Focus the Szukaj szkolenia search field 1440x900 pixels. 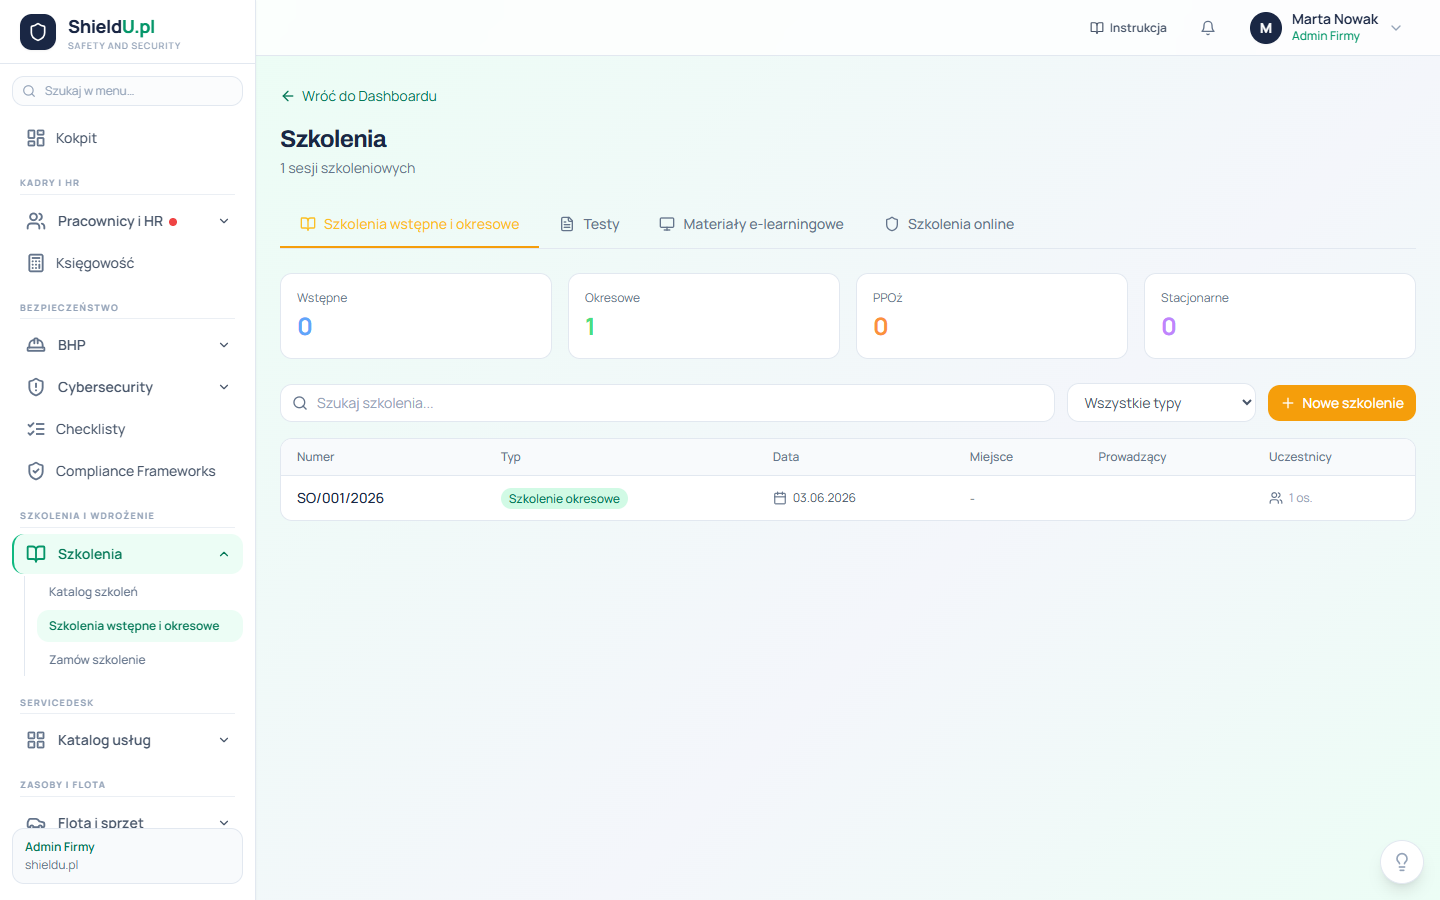coord(667,403)
